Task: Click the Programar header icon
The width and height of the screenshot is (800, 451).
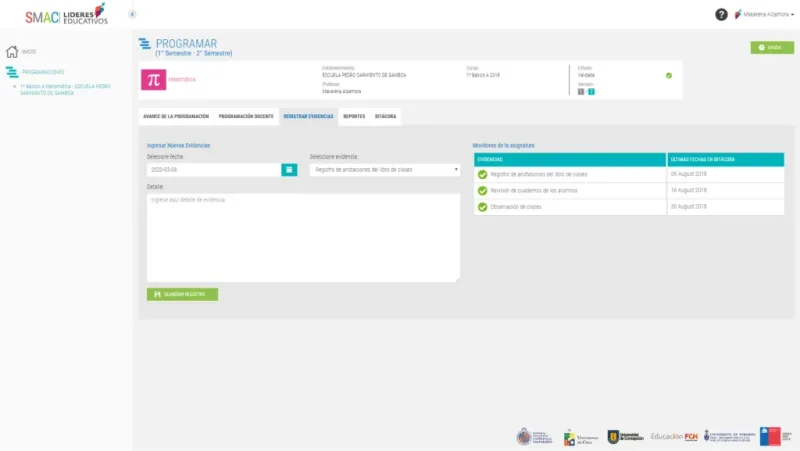Action: point(144,44)
